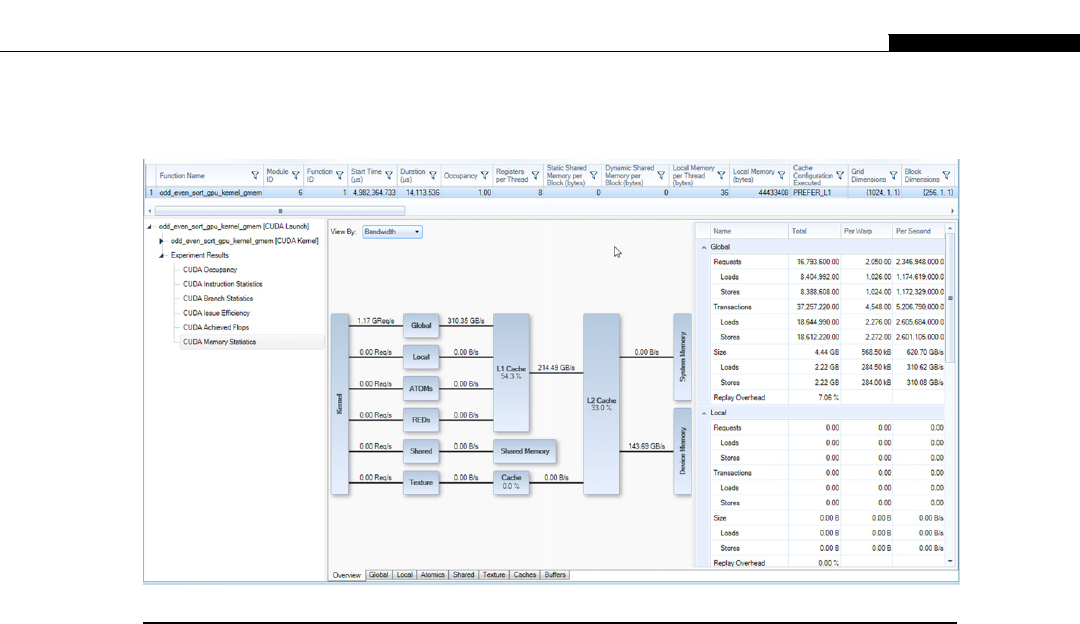Open Module ID column filter
Viewport: 1080px width, 624px height.
coord(295,176)
